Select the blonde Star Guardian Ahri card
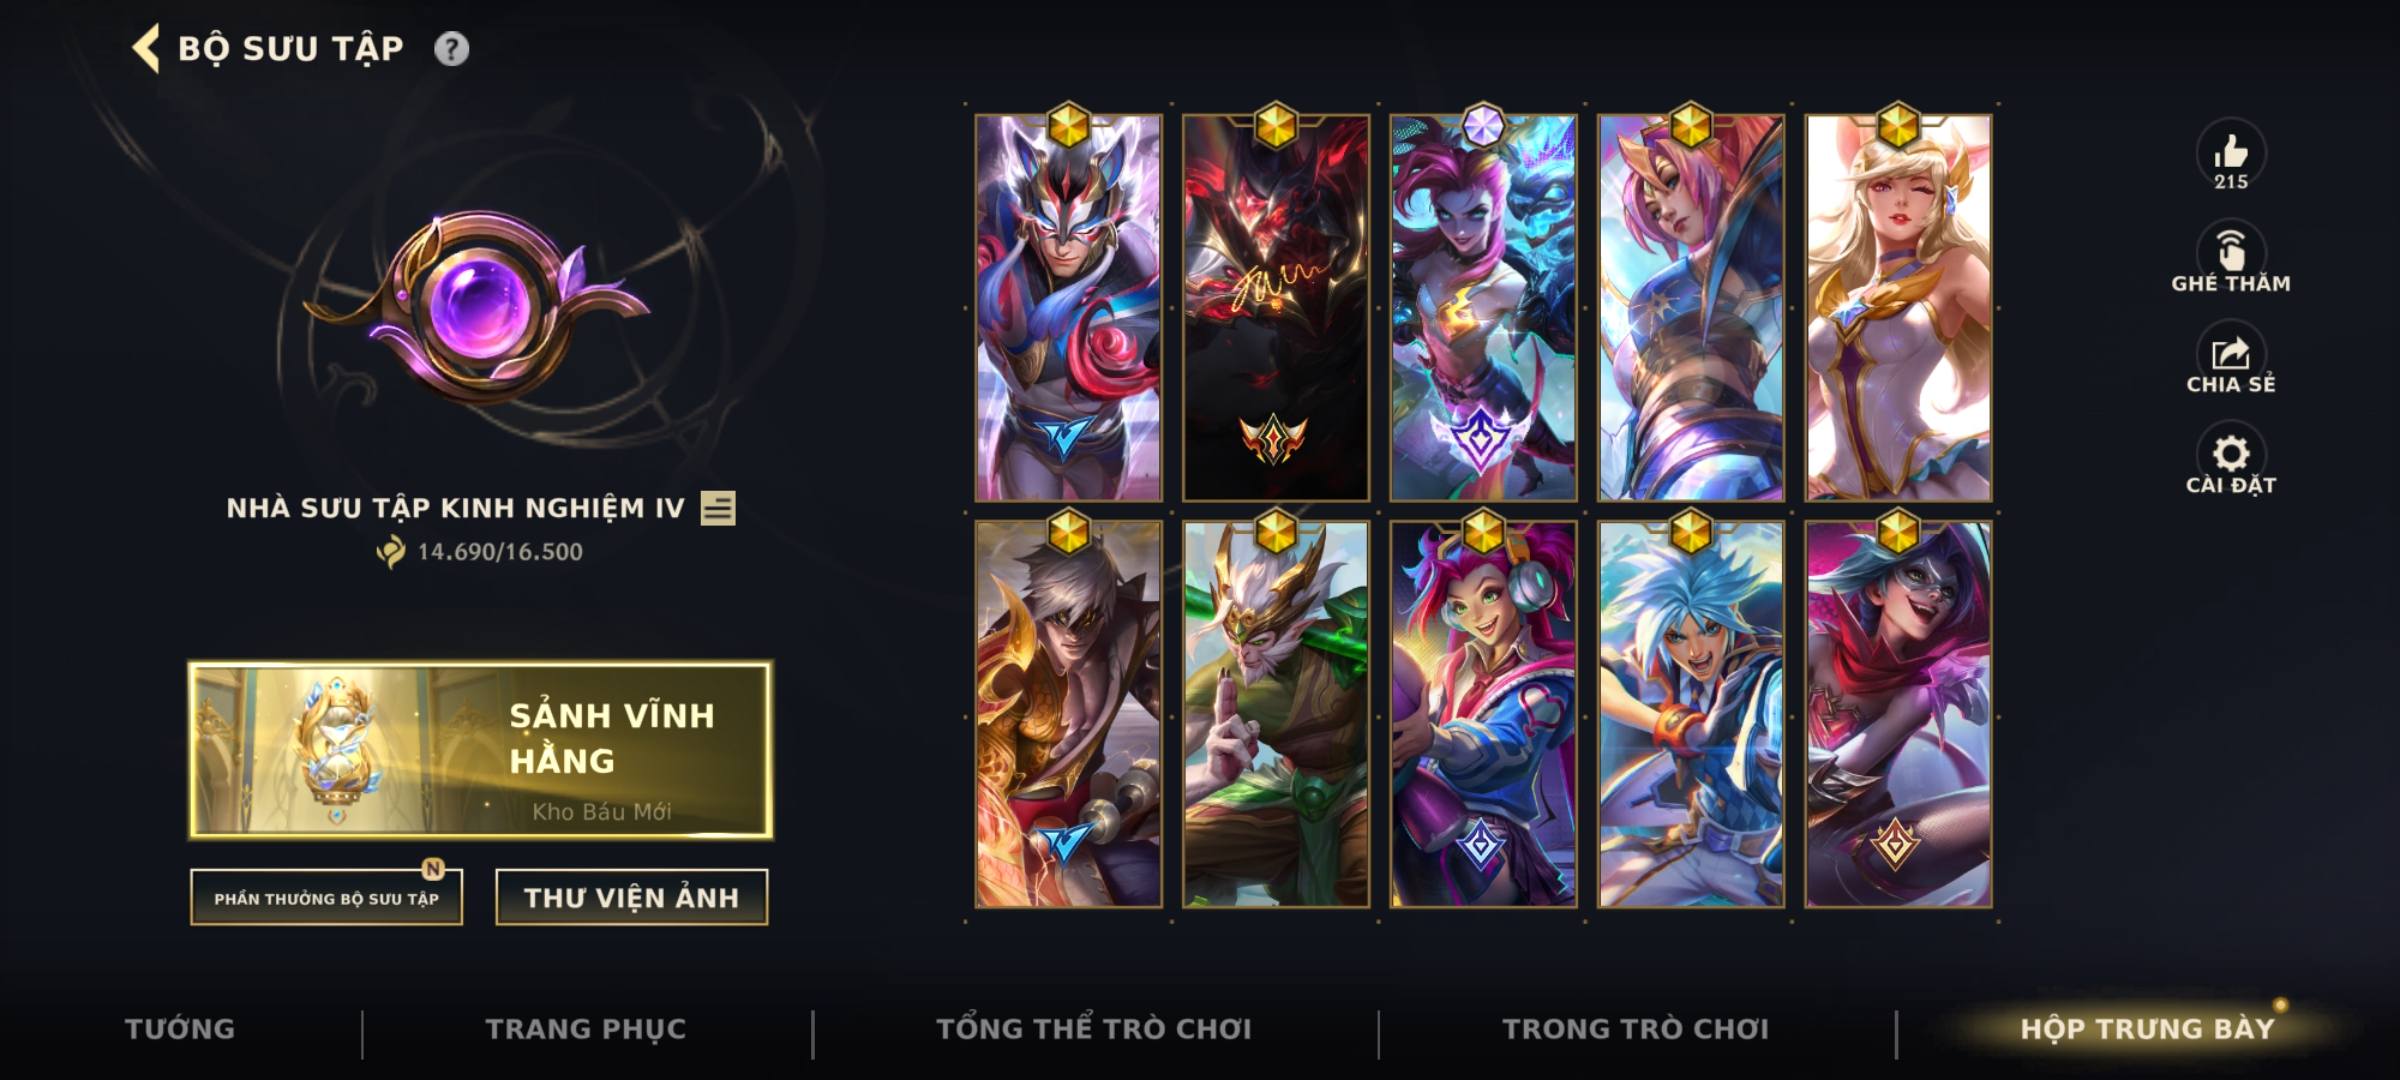The image size is (2400, 1080). (x=1897, y=308)
